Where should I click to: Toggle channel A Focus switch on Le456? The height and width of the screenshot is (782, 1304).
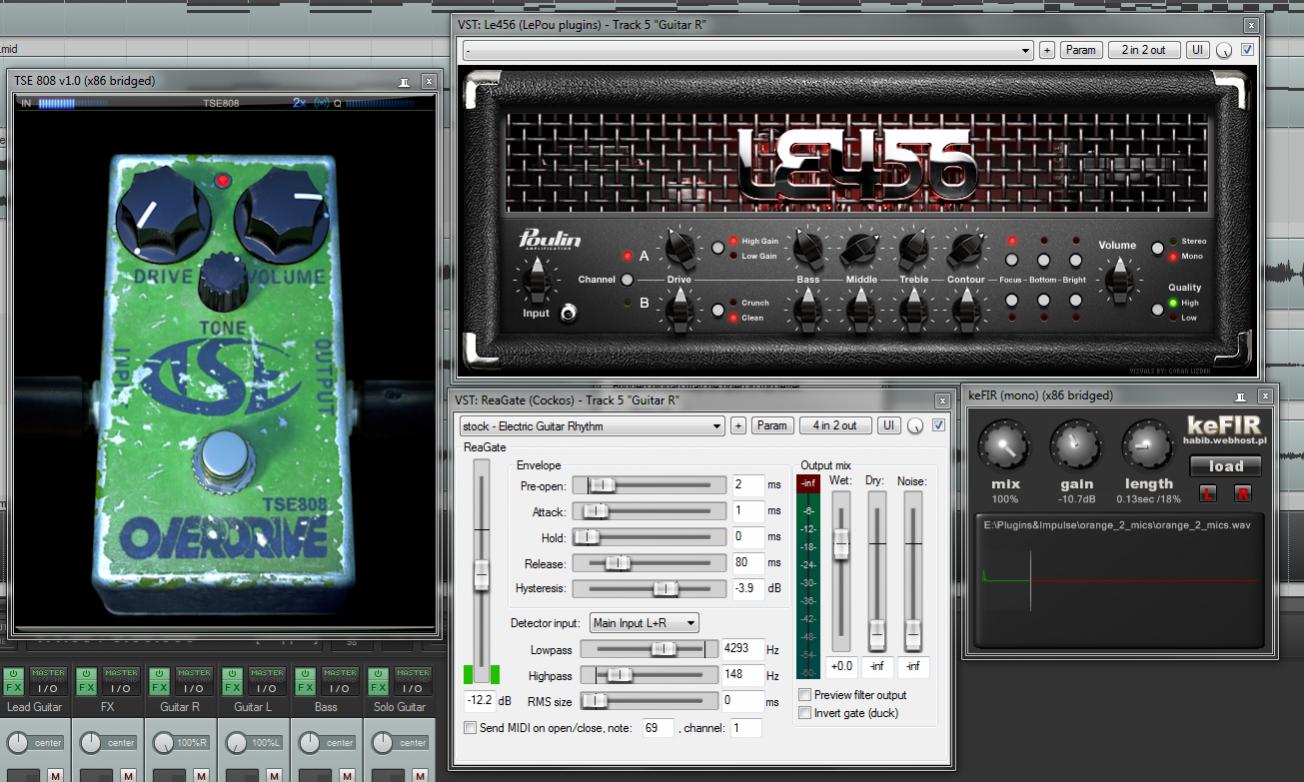[x=1012, y=260]
